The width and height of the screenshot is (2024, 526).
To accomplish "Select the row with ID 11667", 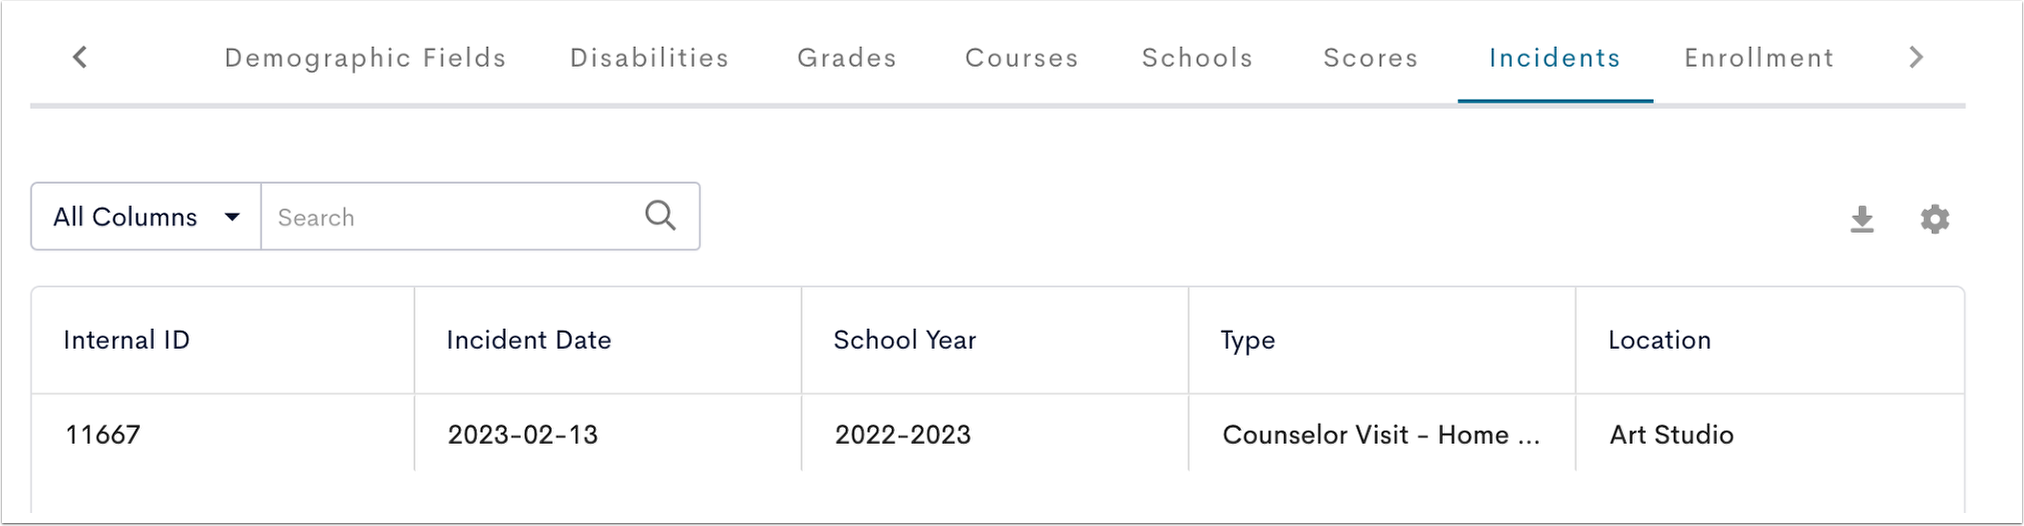I will 997,434.
